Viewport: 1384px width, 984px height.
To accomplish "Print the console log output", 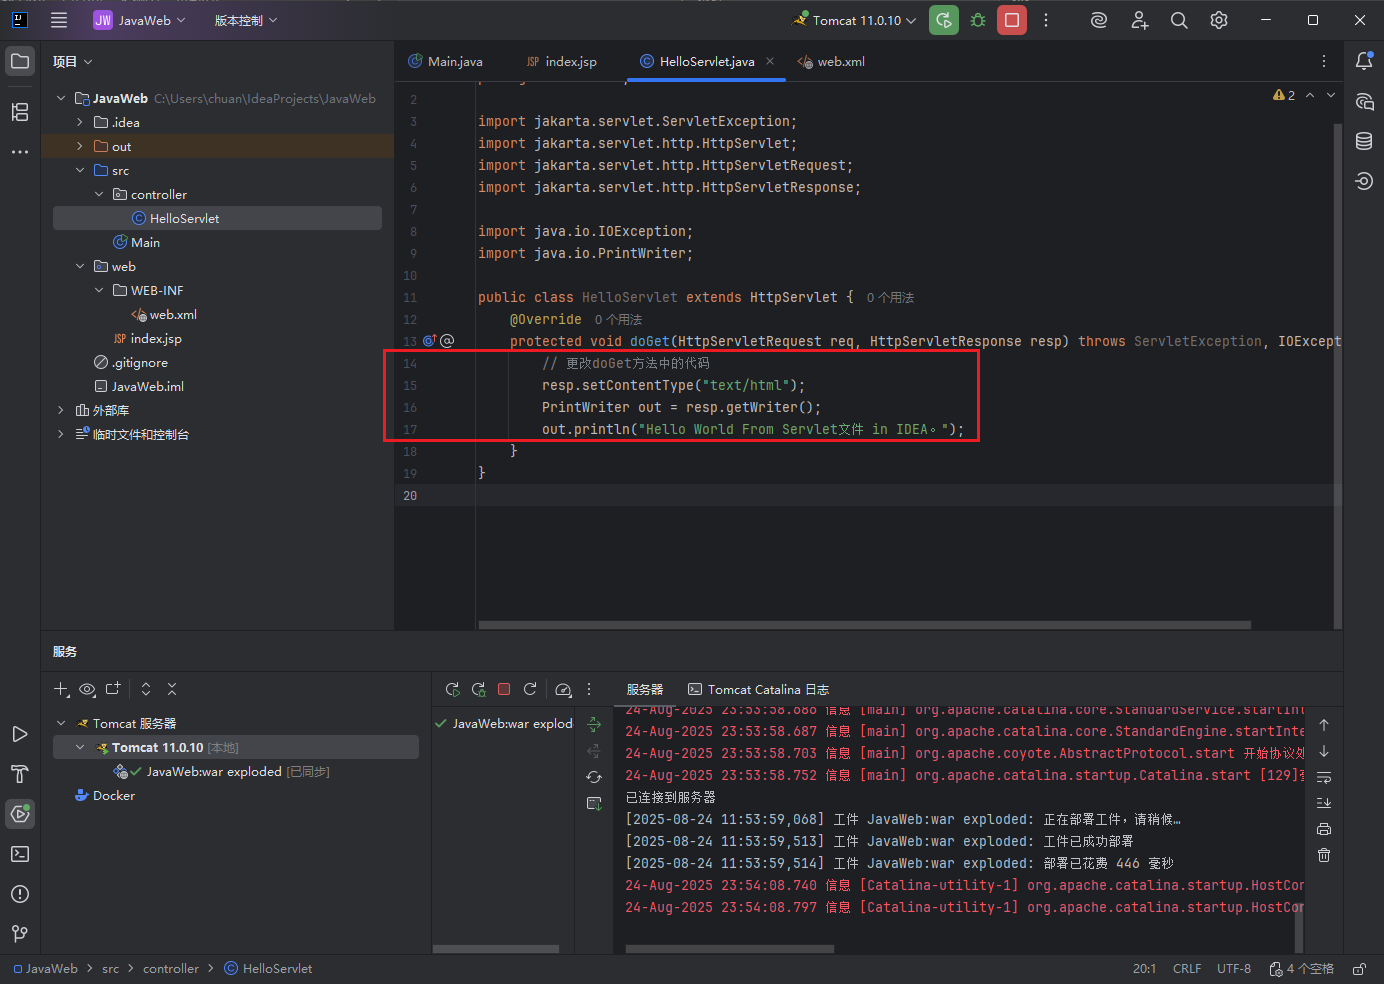I will click(x=1324, y=829).
